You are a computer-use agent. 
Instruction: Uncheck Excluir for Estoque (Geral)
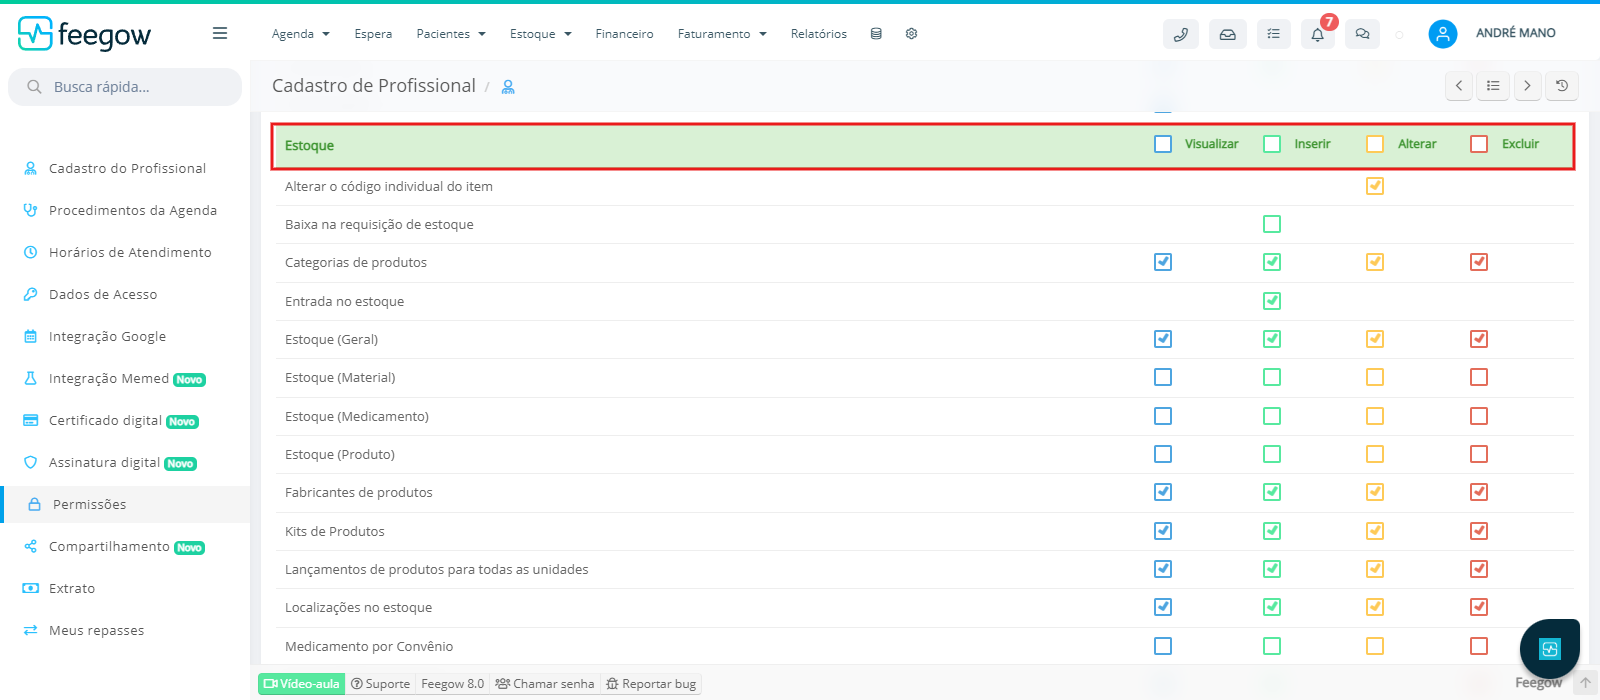[x=1479, y=339]
